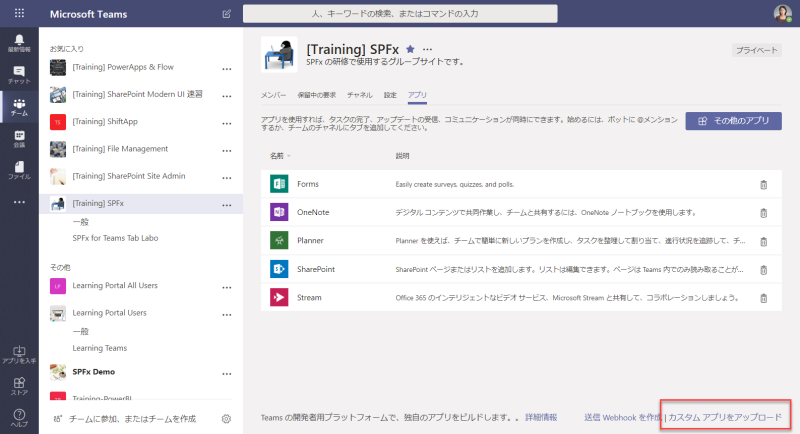The image size is (800, 434).
Task: Delete the Stream app with trash icon
Action: click(x=763, y=298)
